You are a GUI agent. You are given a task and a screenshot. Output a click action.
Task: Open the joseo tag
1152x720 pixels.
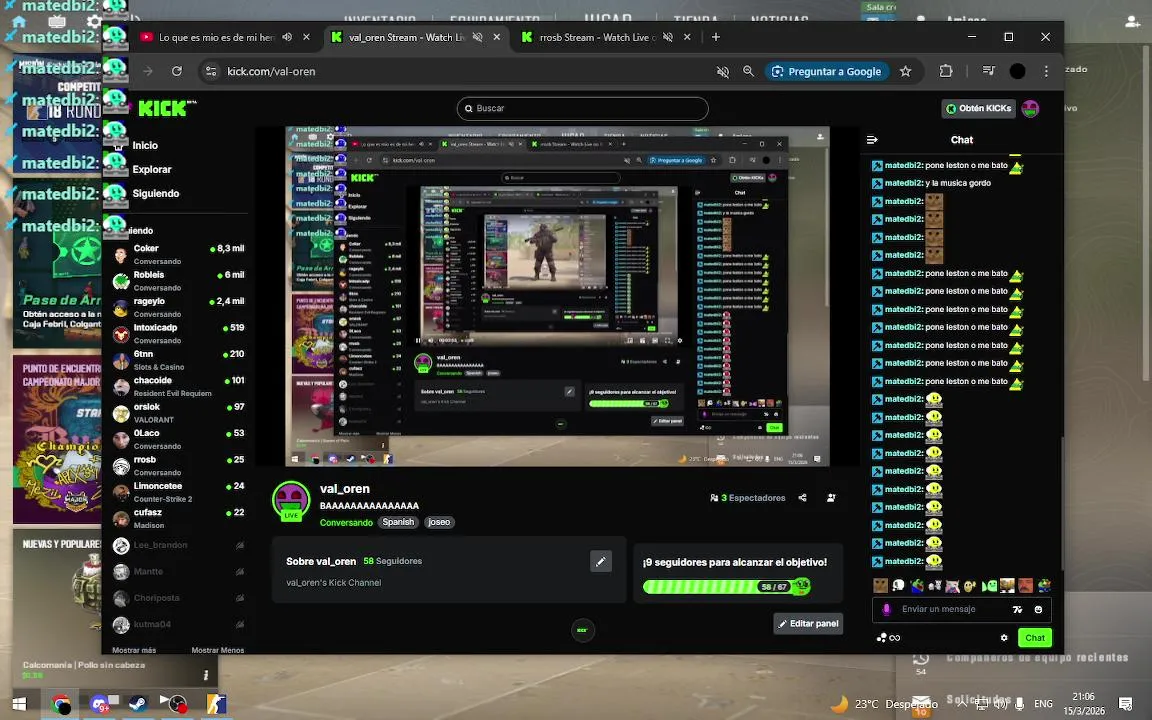[x=439, y=522]
